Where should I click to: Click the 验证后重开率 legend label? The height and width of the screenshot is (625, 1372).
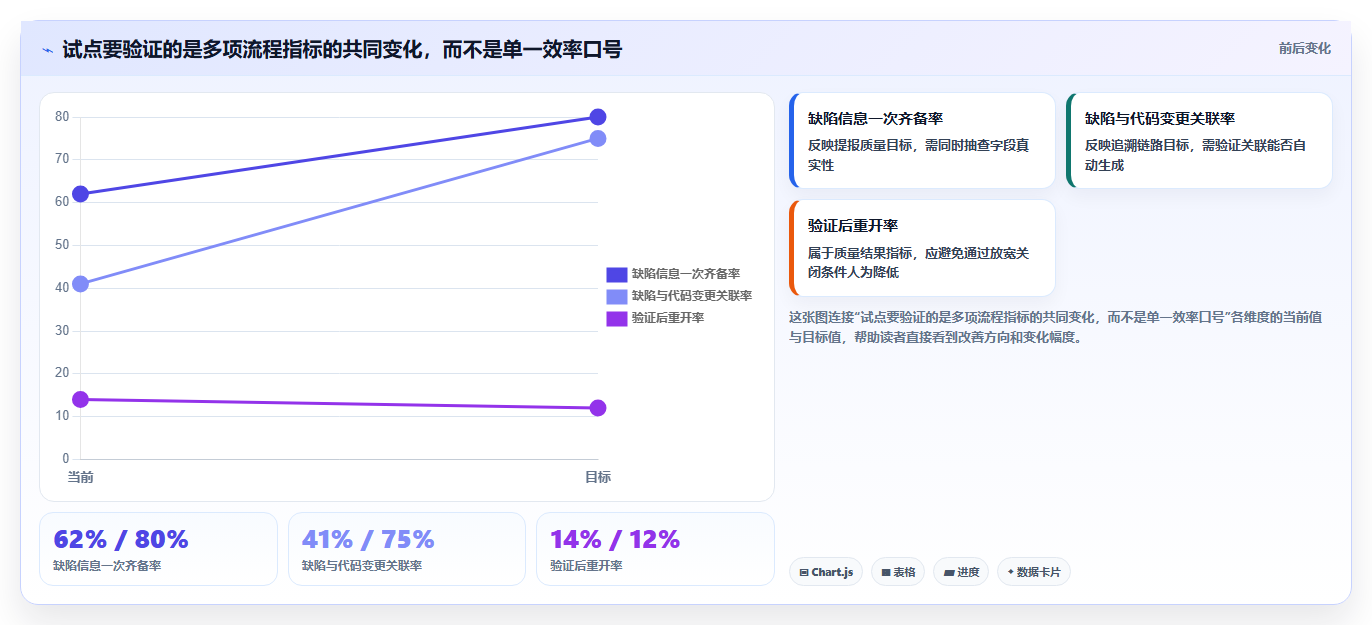pos(668,318)
